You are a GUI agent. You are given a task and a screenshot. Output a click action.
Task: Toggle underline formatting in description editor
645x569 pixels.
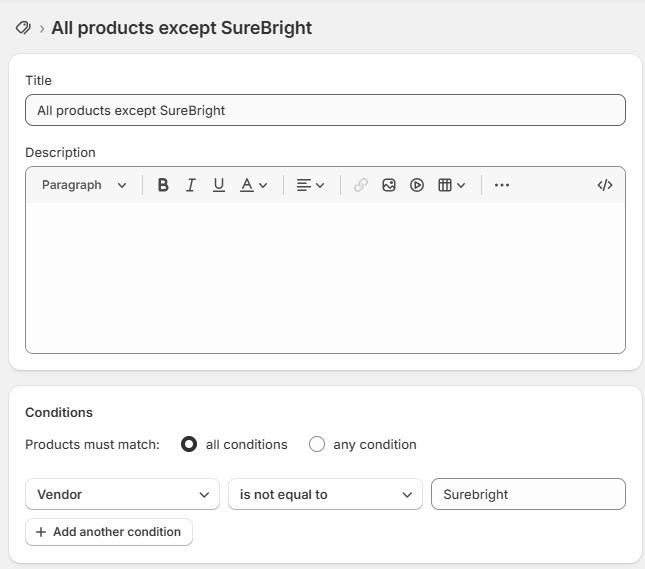pos(219,185)
